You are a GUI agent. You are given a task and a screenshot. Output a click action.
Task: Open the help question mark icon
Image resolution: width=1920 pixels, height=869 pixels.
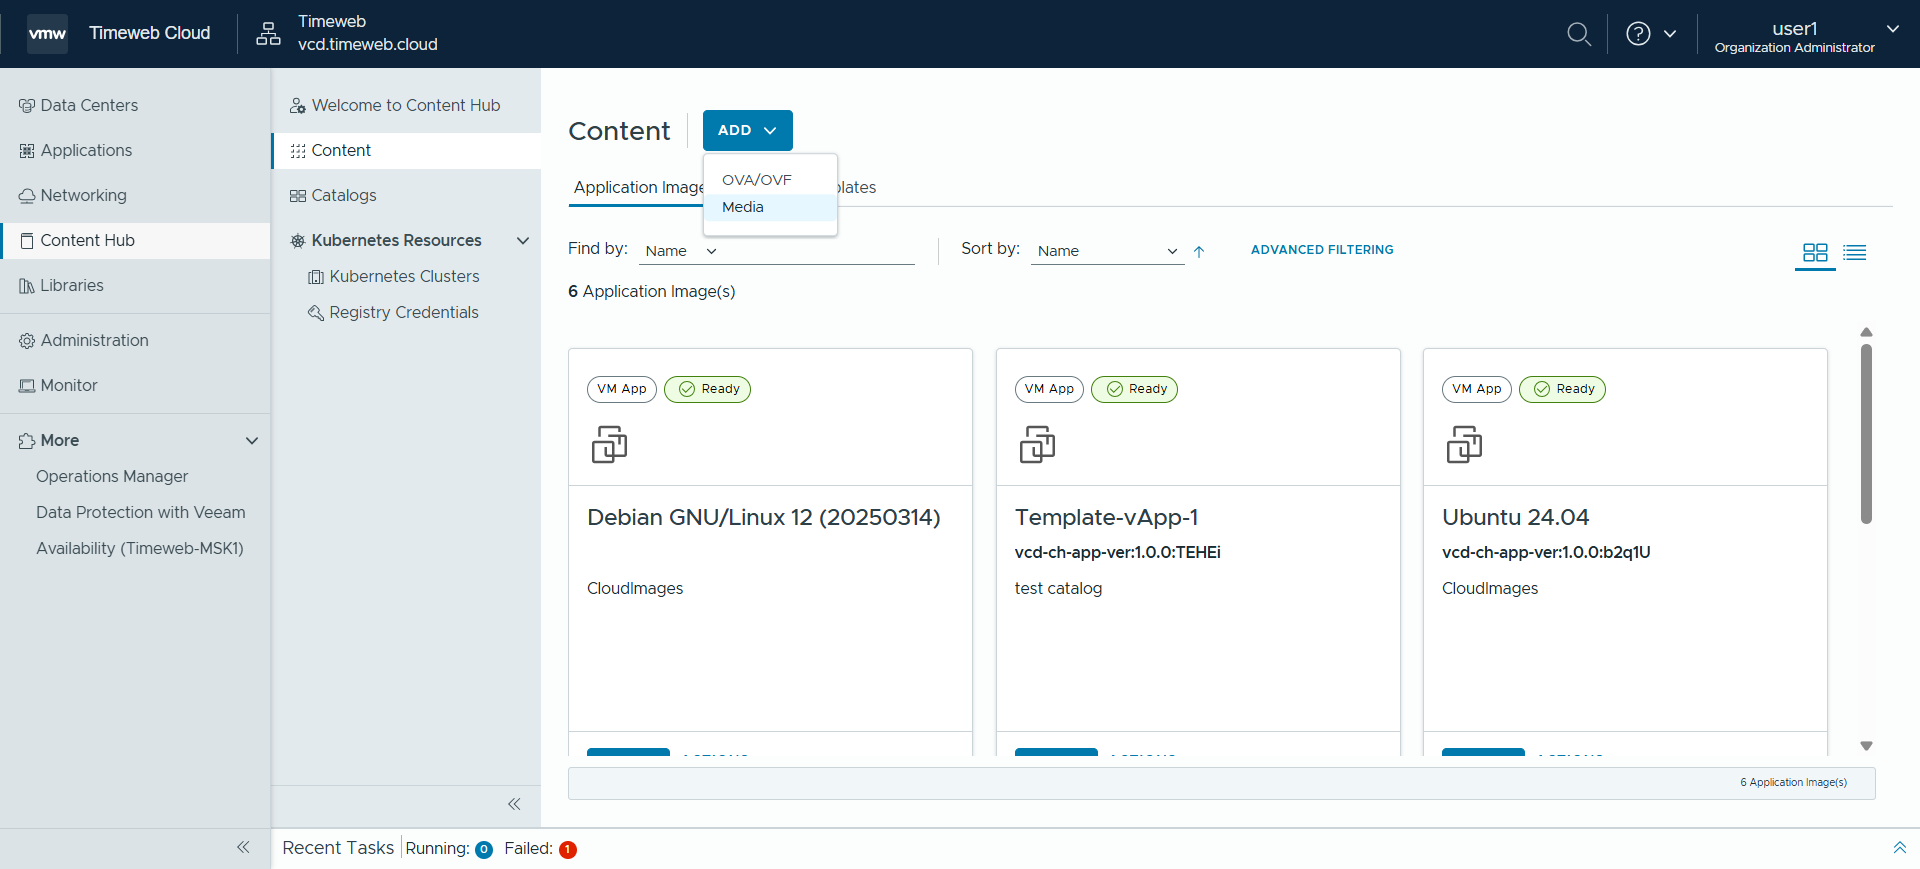click(x=1638, y=34)
